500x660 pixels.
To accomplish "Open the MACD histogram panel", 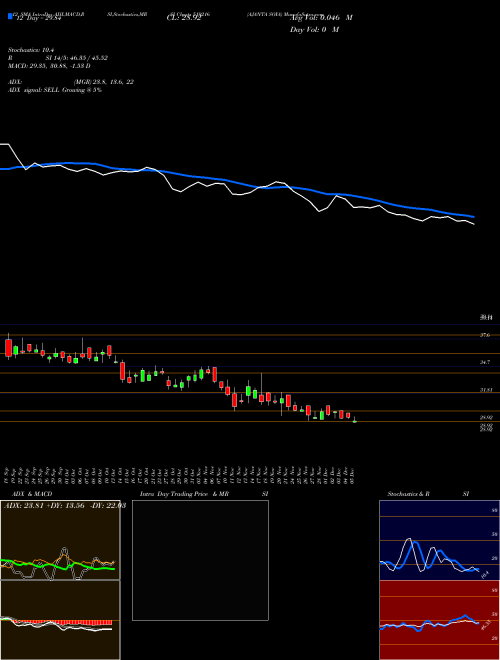I will click(x=60, y=620).
